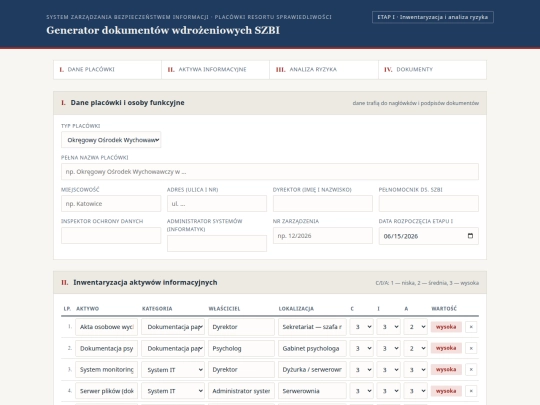Switch to Aktywa informacyjne tab
The width and height of the screenshot is (540, 405).
216,70
